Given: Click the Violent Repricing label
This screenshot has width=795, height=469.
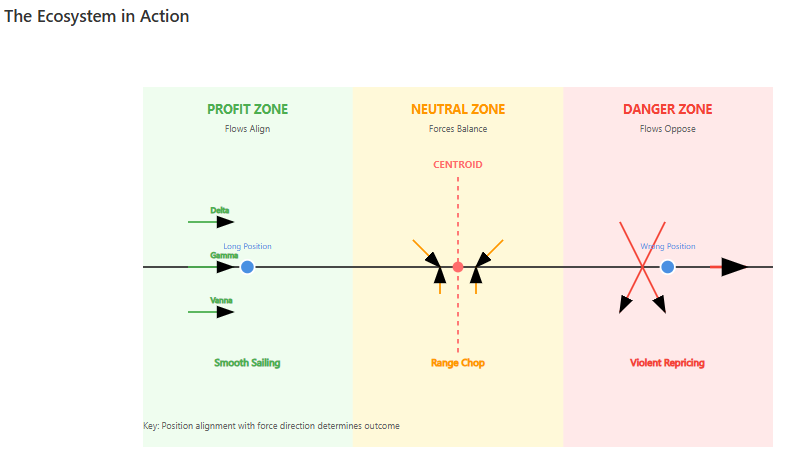Looking at the screenshot, I should pos(668,363).
